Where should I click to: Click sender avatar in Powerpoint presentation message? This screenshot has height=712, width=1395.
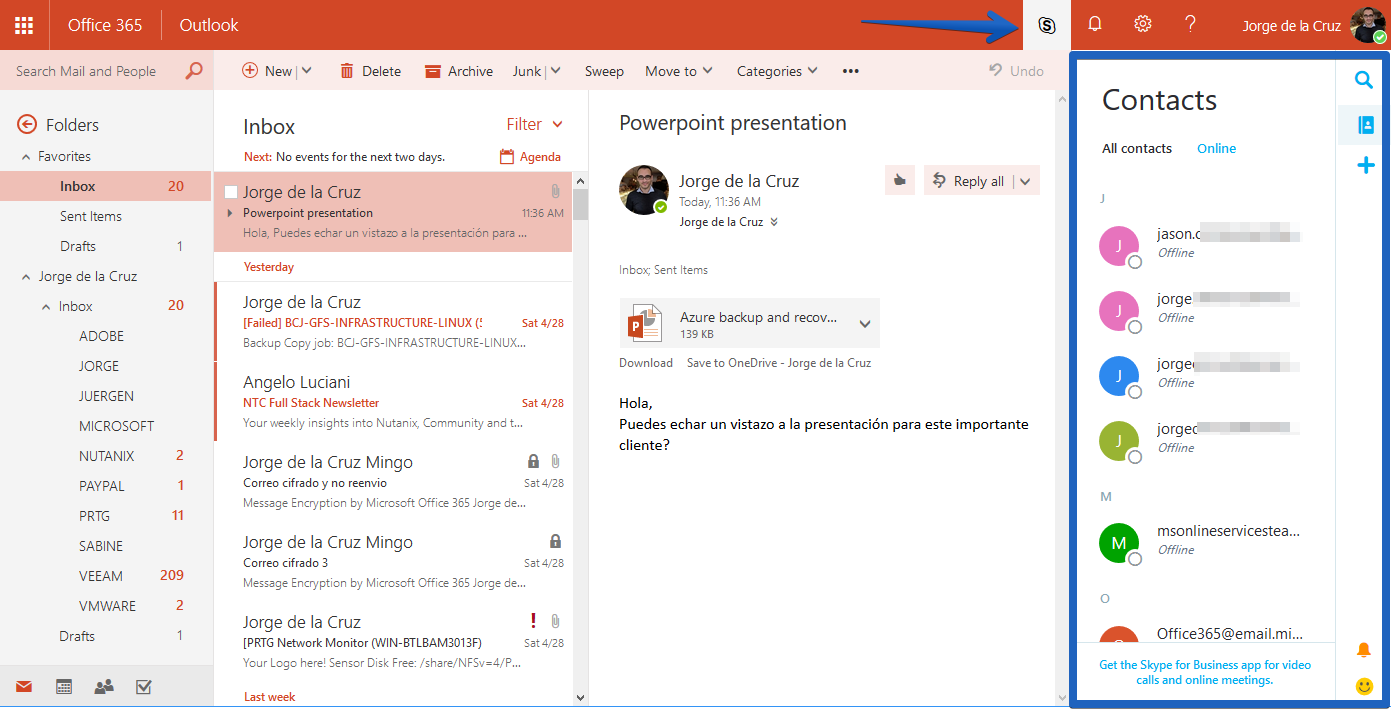644,190
